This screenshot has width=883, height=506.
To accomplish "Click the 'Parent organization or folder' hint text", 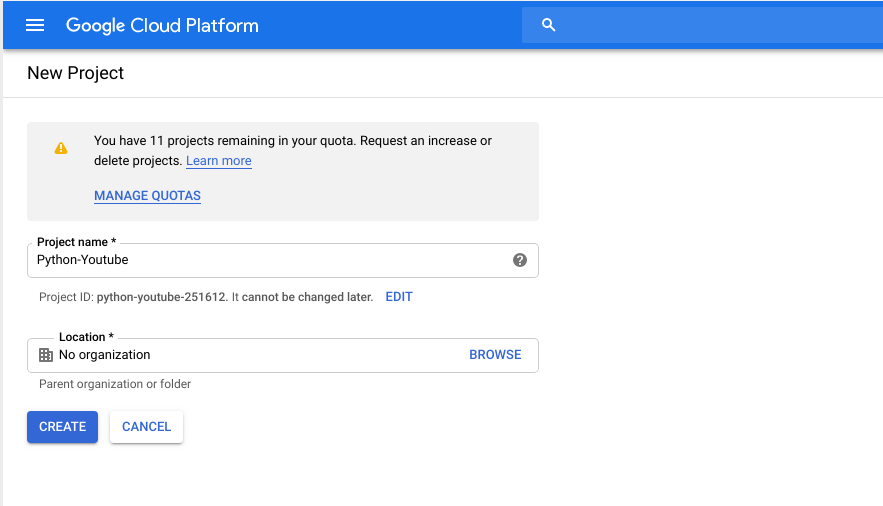I will [115, 384].
